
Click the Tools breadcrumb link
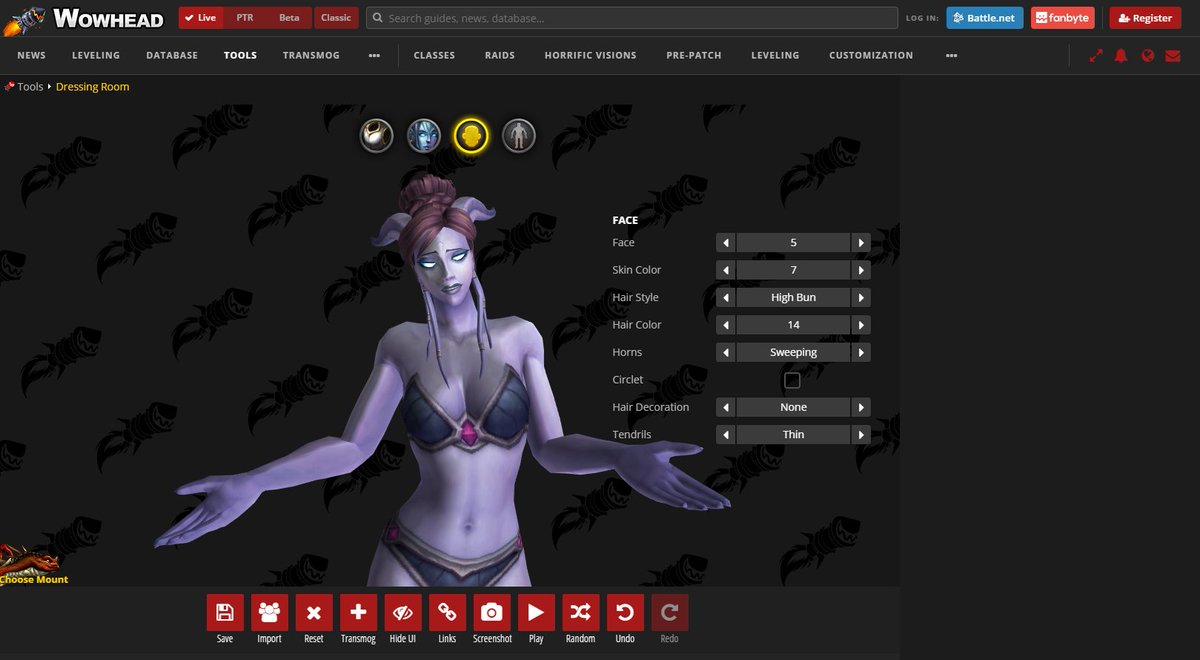(30, 87)
